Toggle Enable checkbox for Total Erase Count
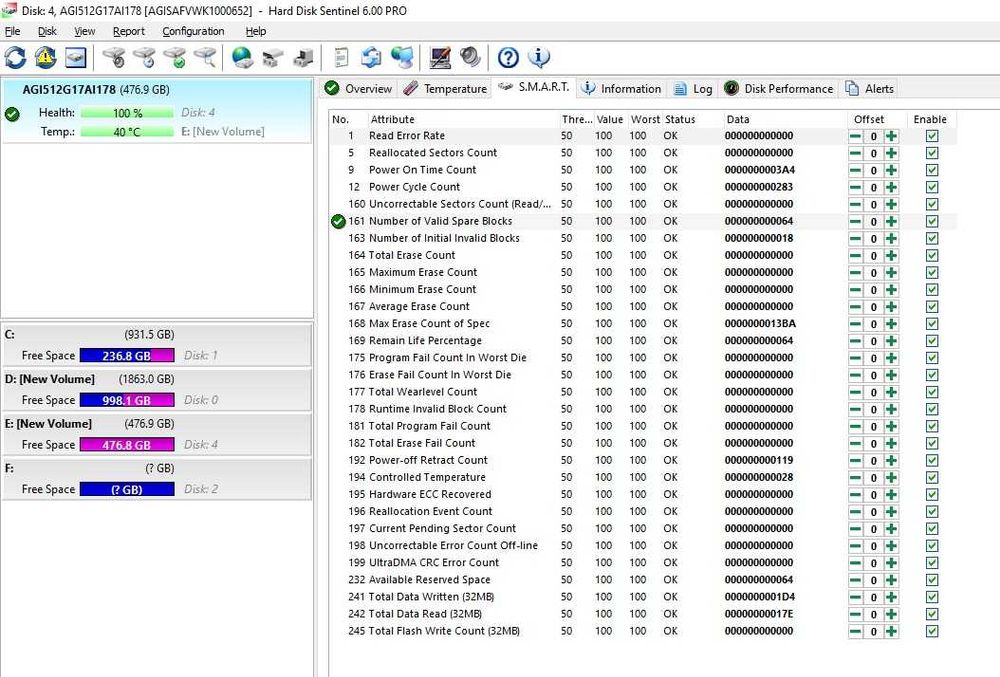Screen dimensions: 1000x677 [932, 256]
